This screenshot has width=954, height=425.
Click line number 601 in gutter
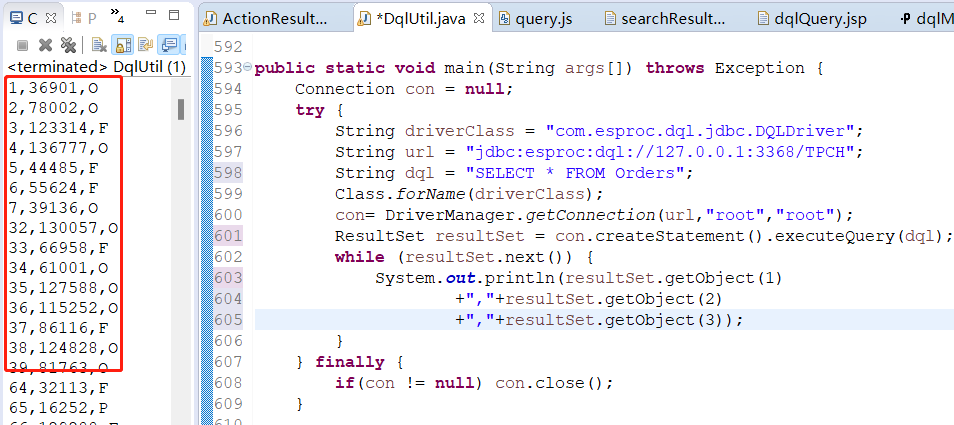pyautogui.click(x=228, y=235)
